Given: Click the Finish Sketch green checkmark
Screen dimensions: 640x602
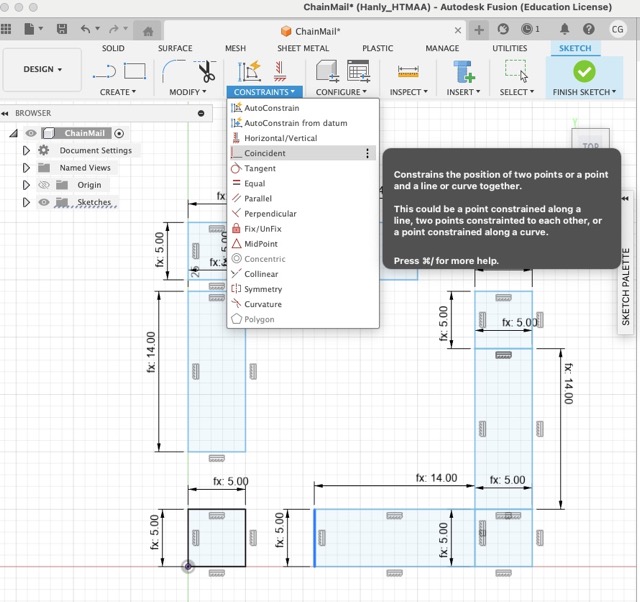Looking at the screenshot, I should tap(584, 71).
